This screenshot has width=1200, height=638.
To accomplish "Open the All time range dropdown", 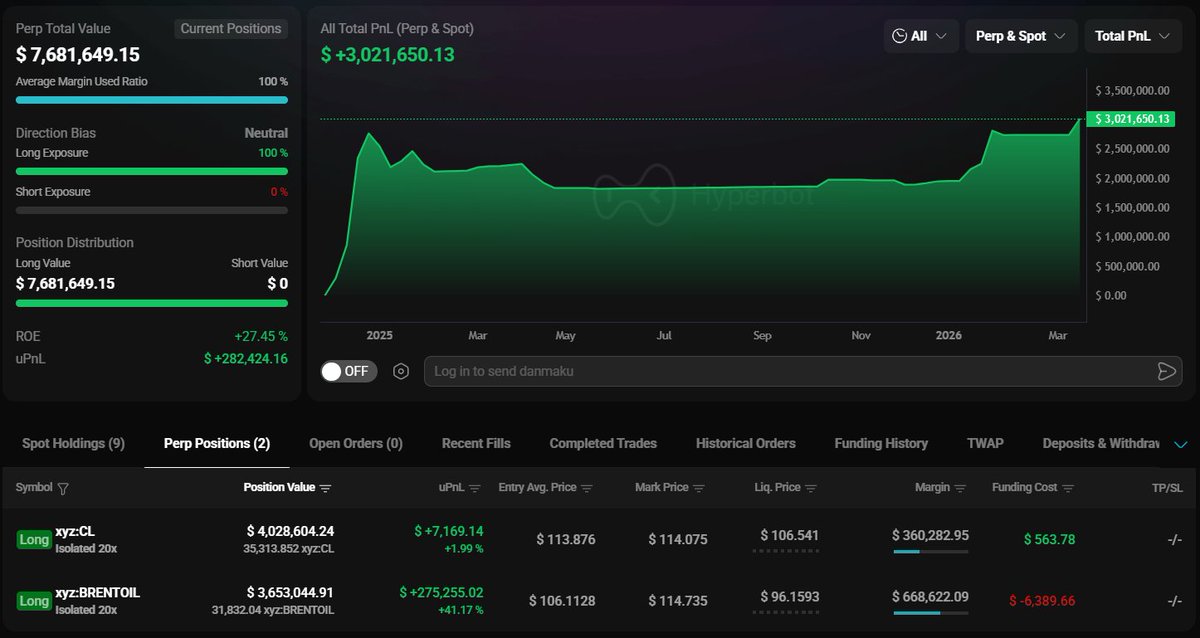I will click(921, 36).
